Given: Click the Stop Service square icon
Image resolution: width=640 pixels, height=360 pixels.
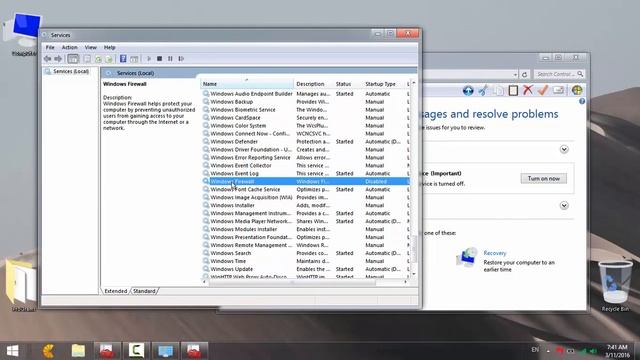Looking at the screenshot, I should [x=160, y=59].
